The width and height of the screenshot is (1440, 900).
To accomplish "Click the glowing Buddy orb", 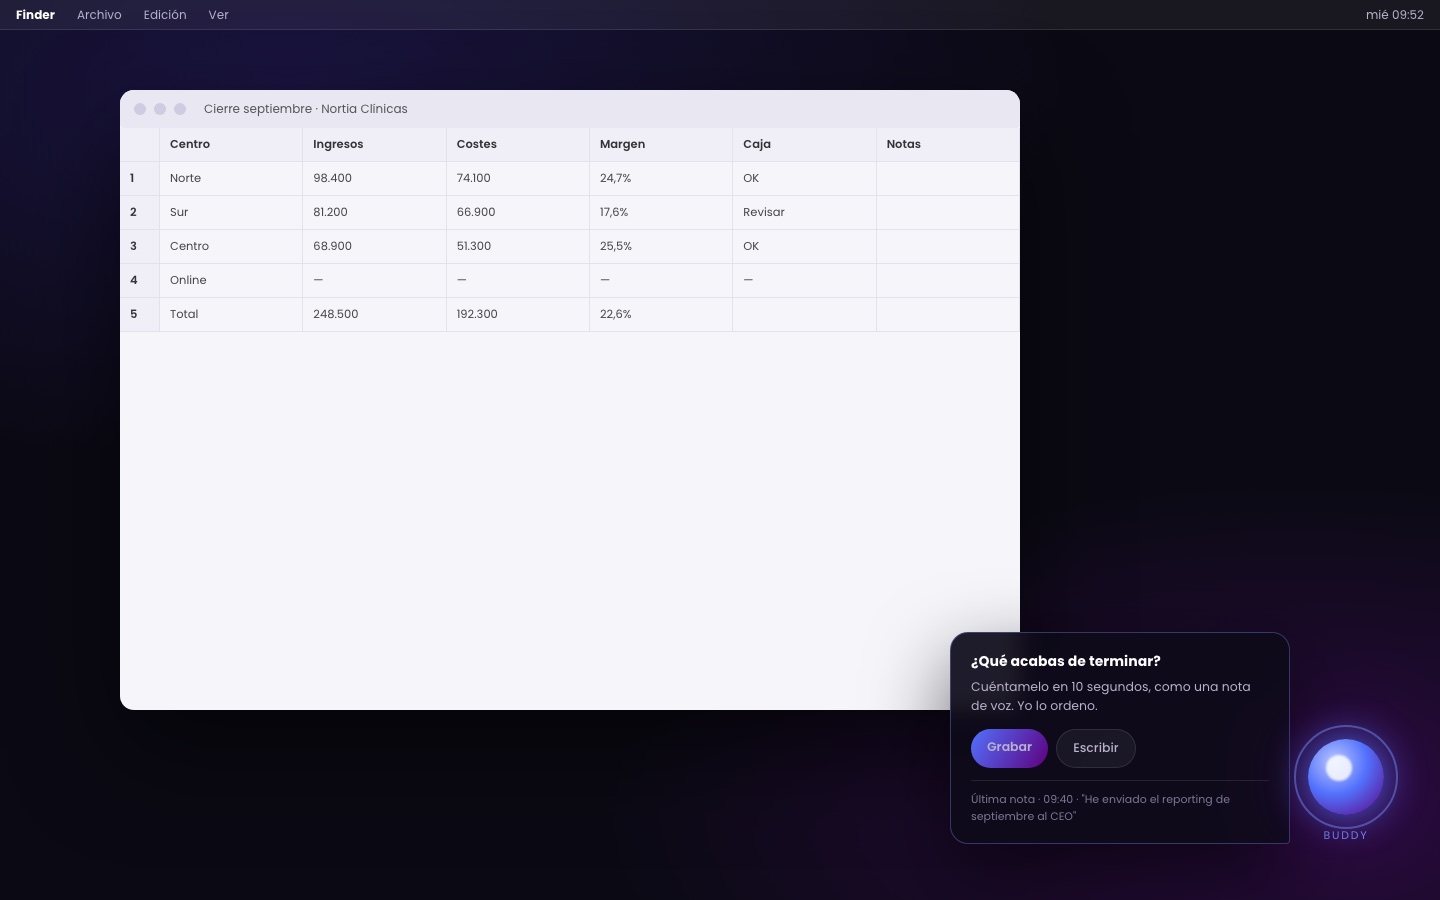I will click(1345, 777).
